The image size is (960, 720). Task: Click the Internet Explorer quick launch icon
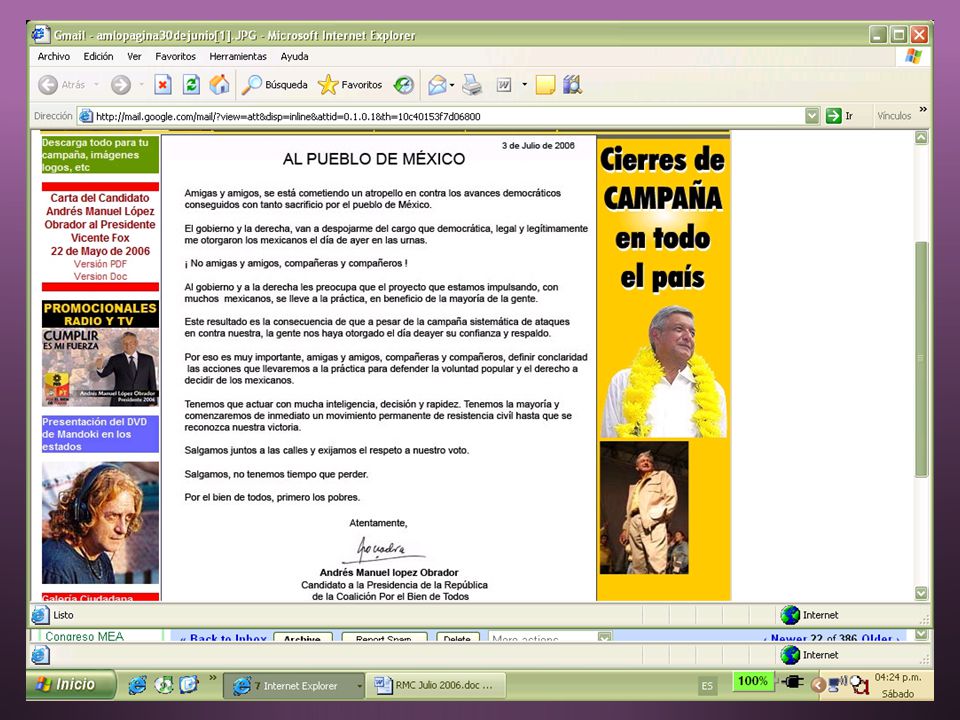(137, 684)
